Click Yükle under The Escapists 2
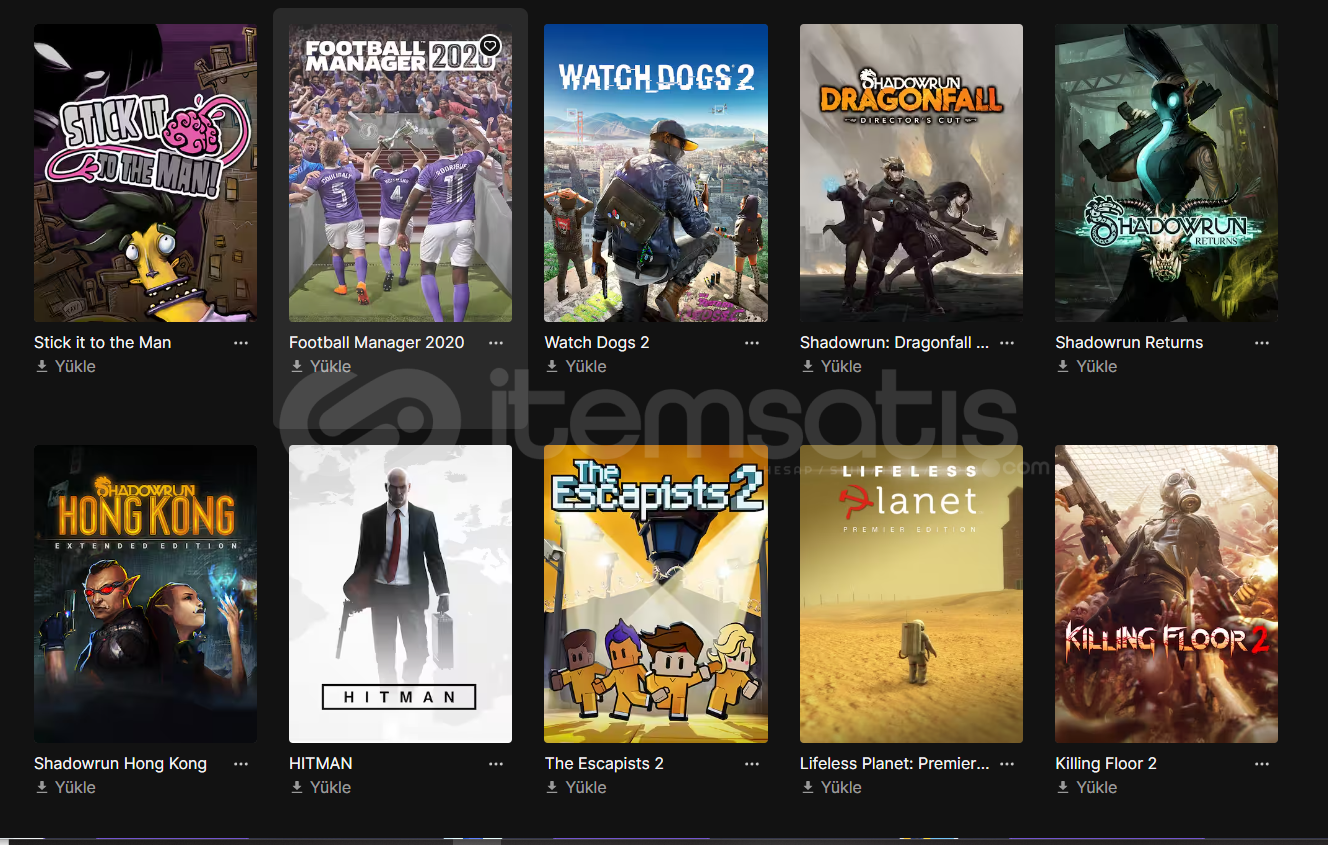This screenshot has width=1328, height=845. [576, 787]
